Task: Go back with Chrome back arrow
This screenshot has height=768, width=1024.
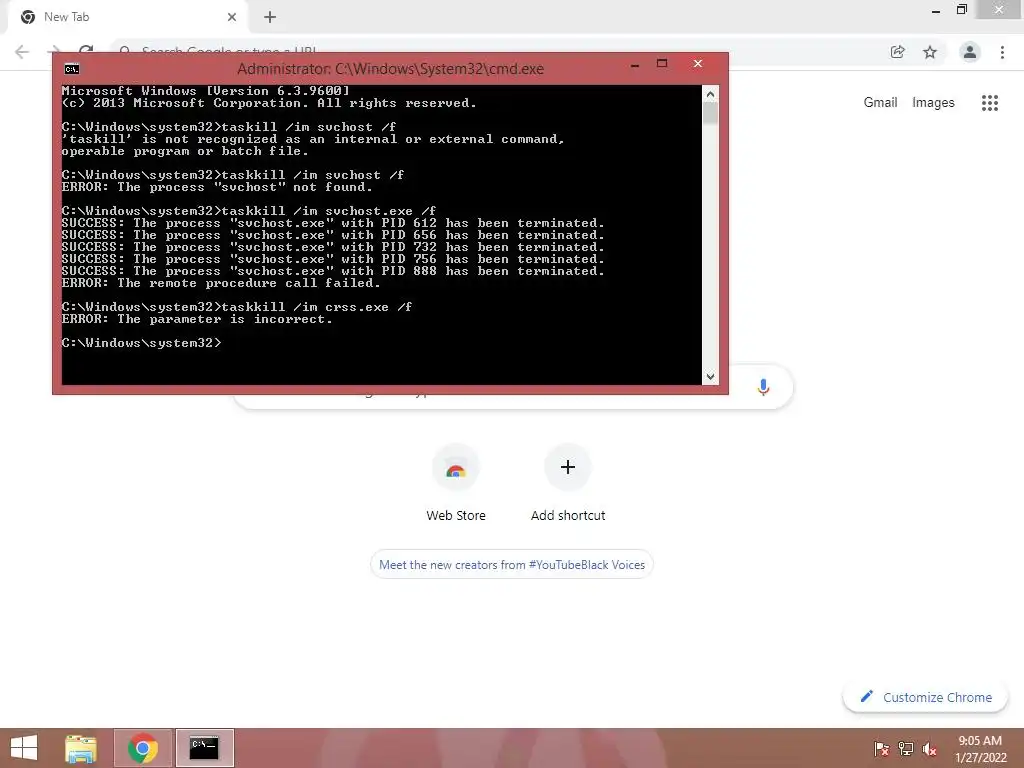Action: [22, 52]
